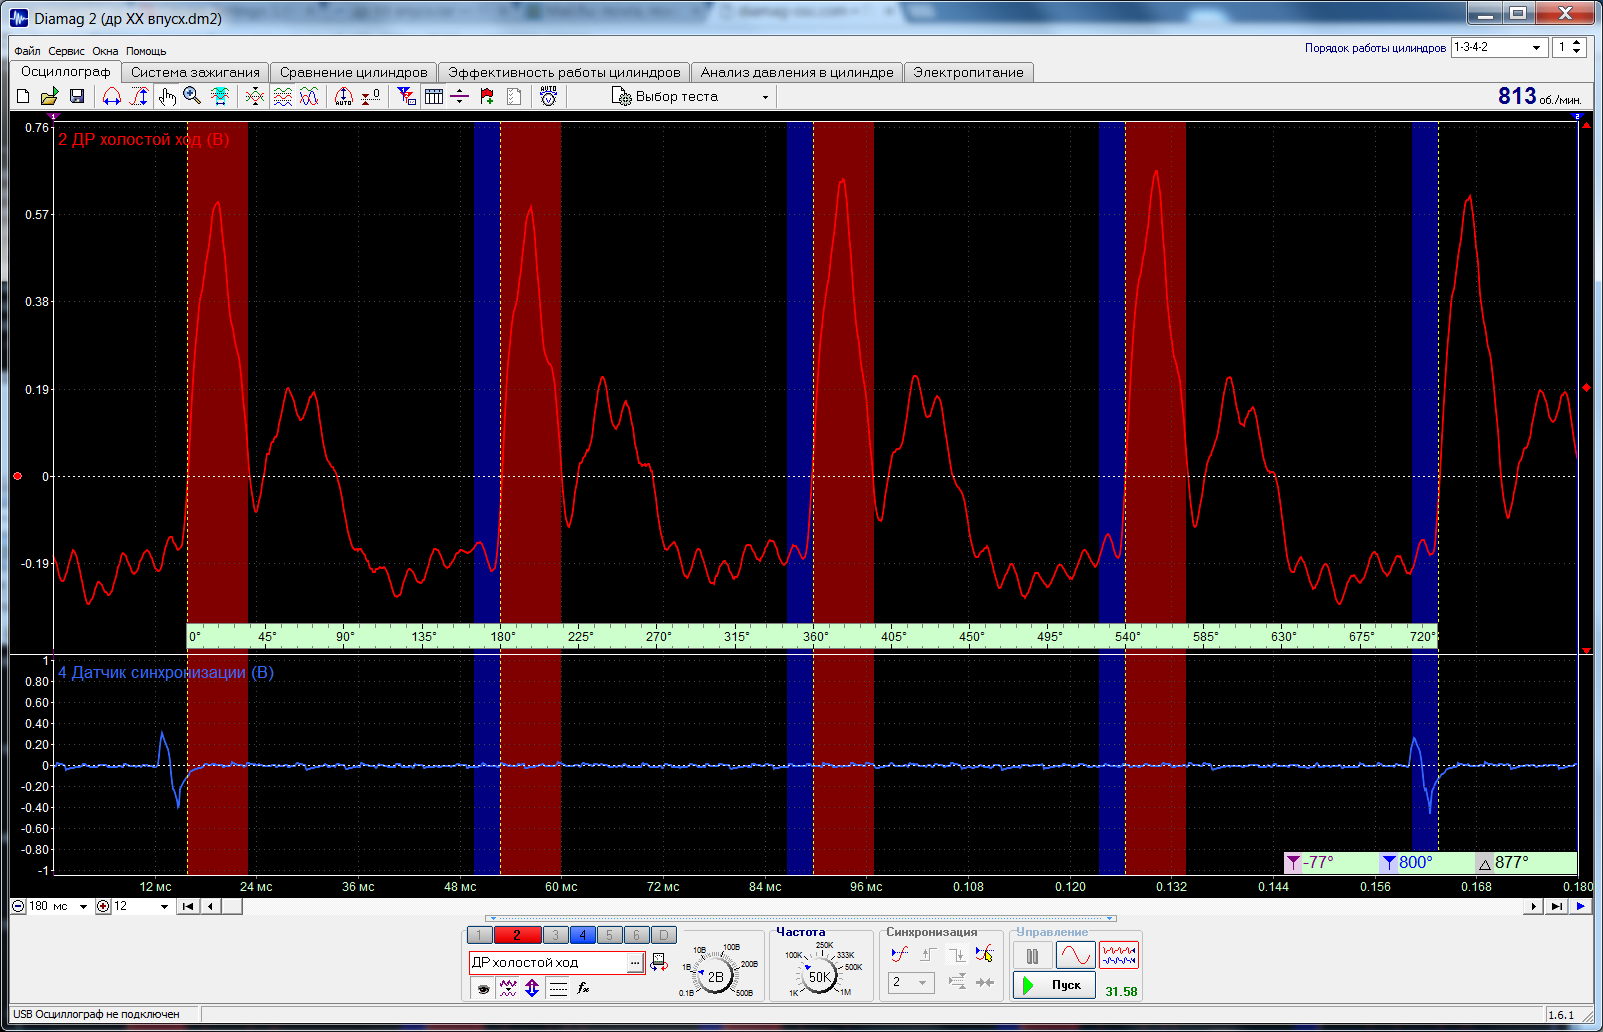1603x1032 pixels.
Task: Toggle channel 2 red button
Action: tap(517, 935)
